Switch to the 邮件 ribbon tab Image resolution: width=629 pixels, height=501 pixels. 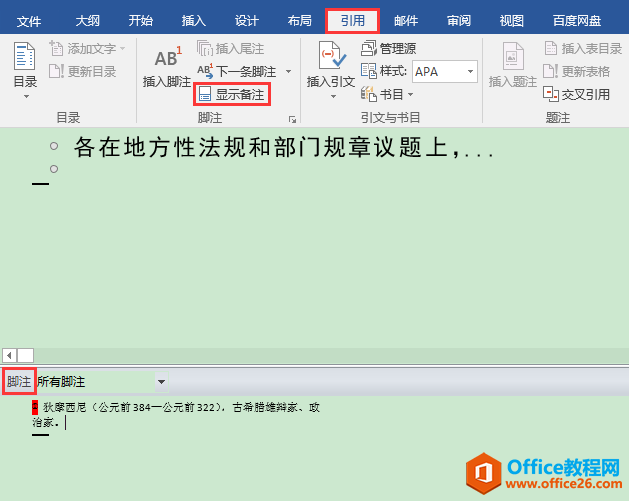[406, 21]
